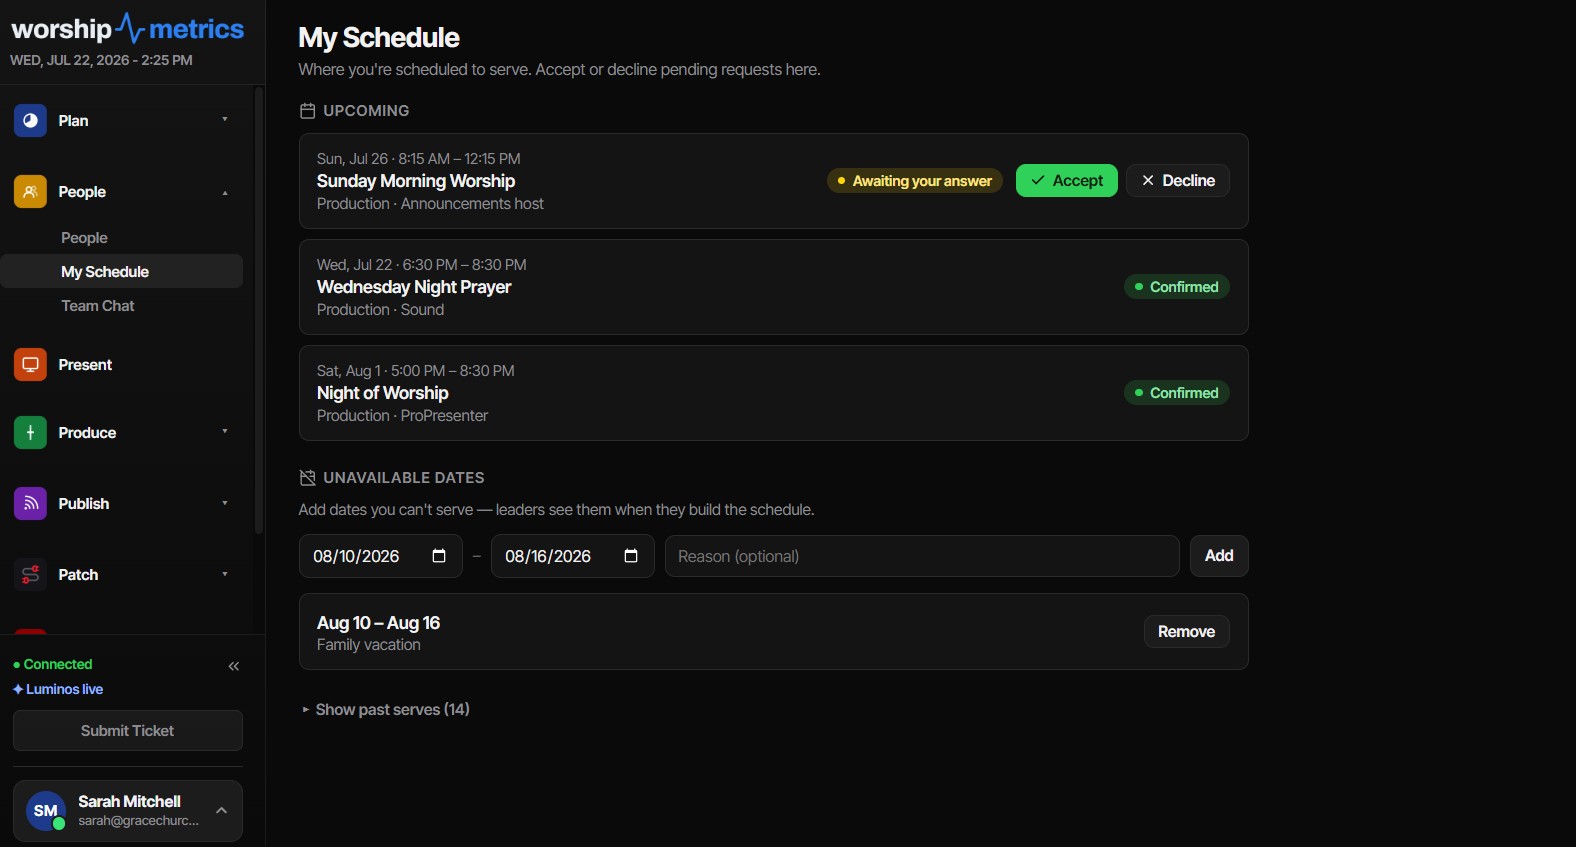Click Confirmed badge for Wednesday Night Prayer
Screen dimensions: 1576x847
coord(1177,287)
